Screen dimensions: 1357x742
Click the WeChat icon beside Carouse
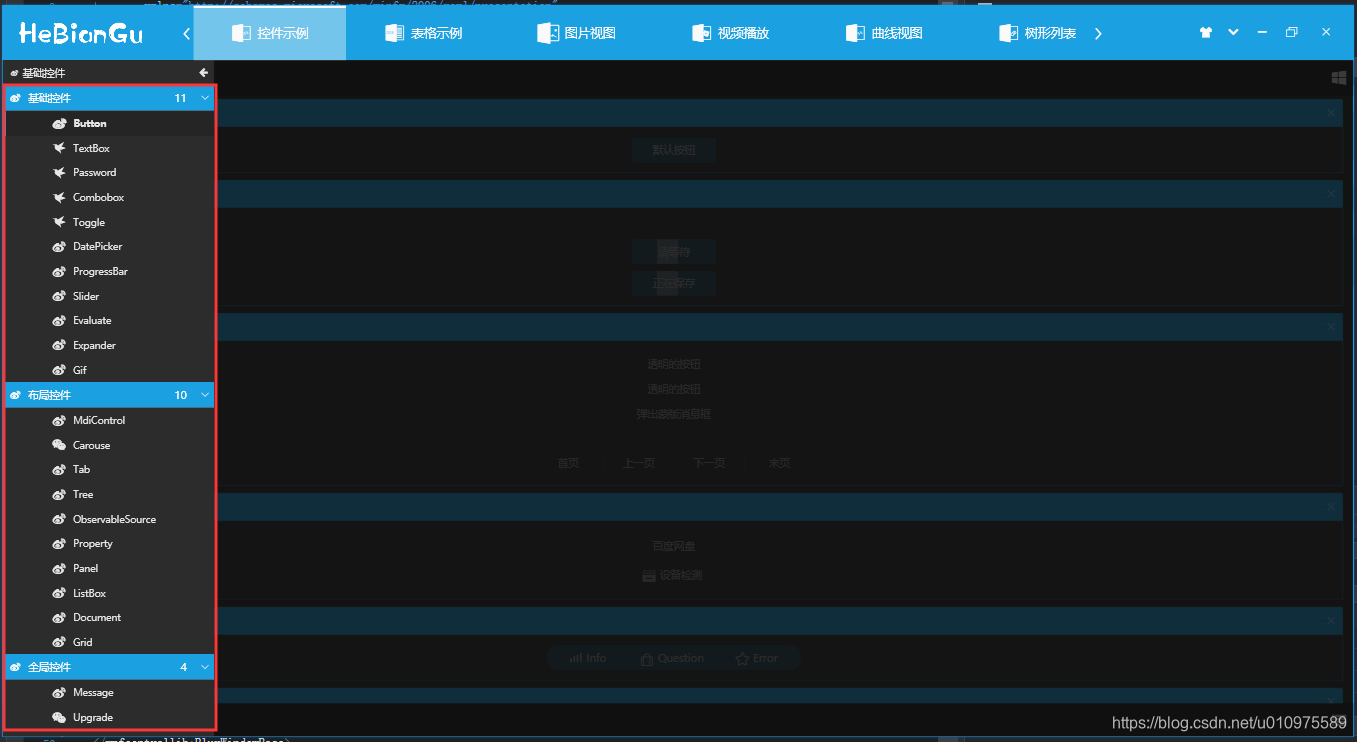coord(59,445)
